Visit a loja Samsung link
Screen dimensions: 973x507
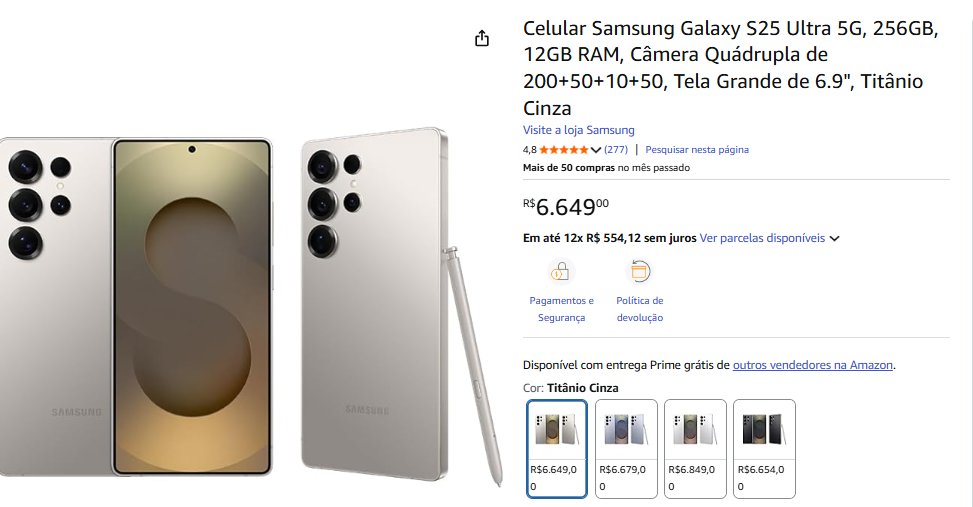click(x=578, y=130)
